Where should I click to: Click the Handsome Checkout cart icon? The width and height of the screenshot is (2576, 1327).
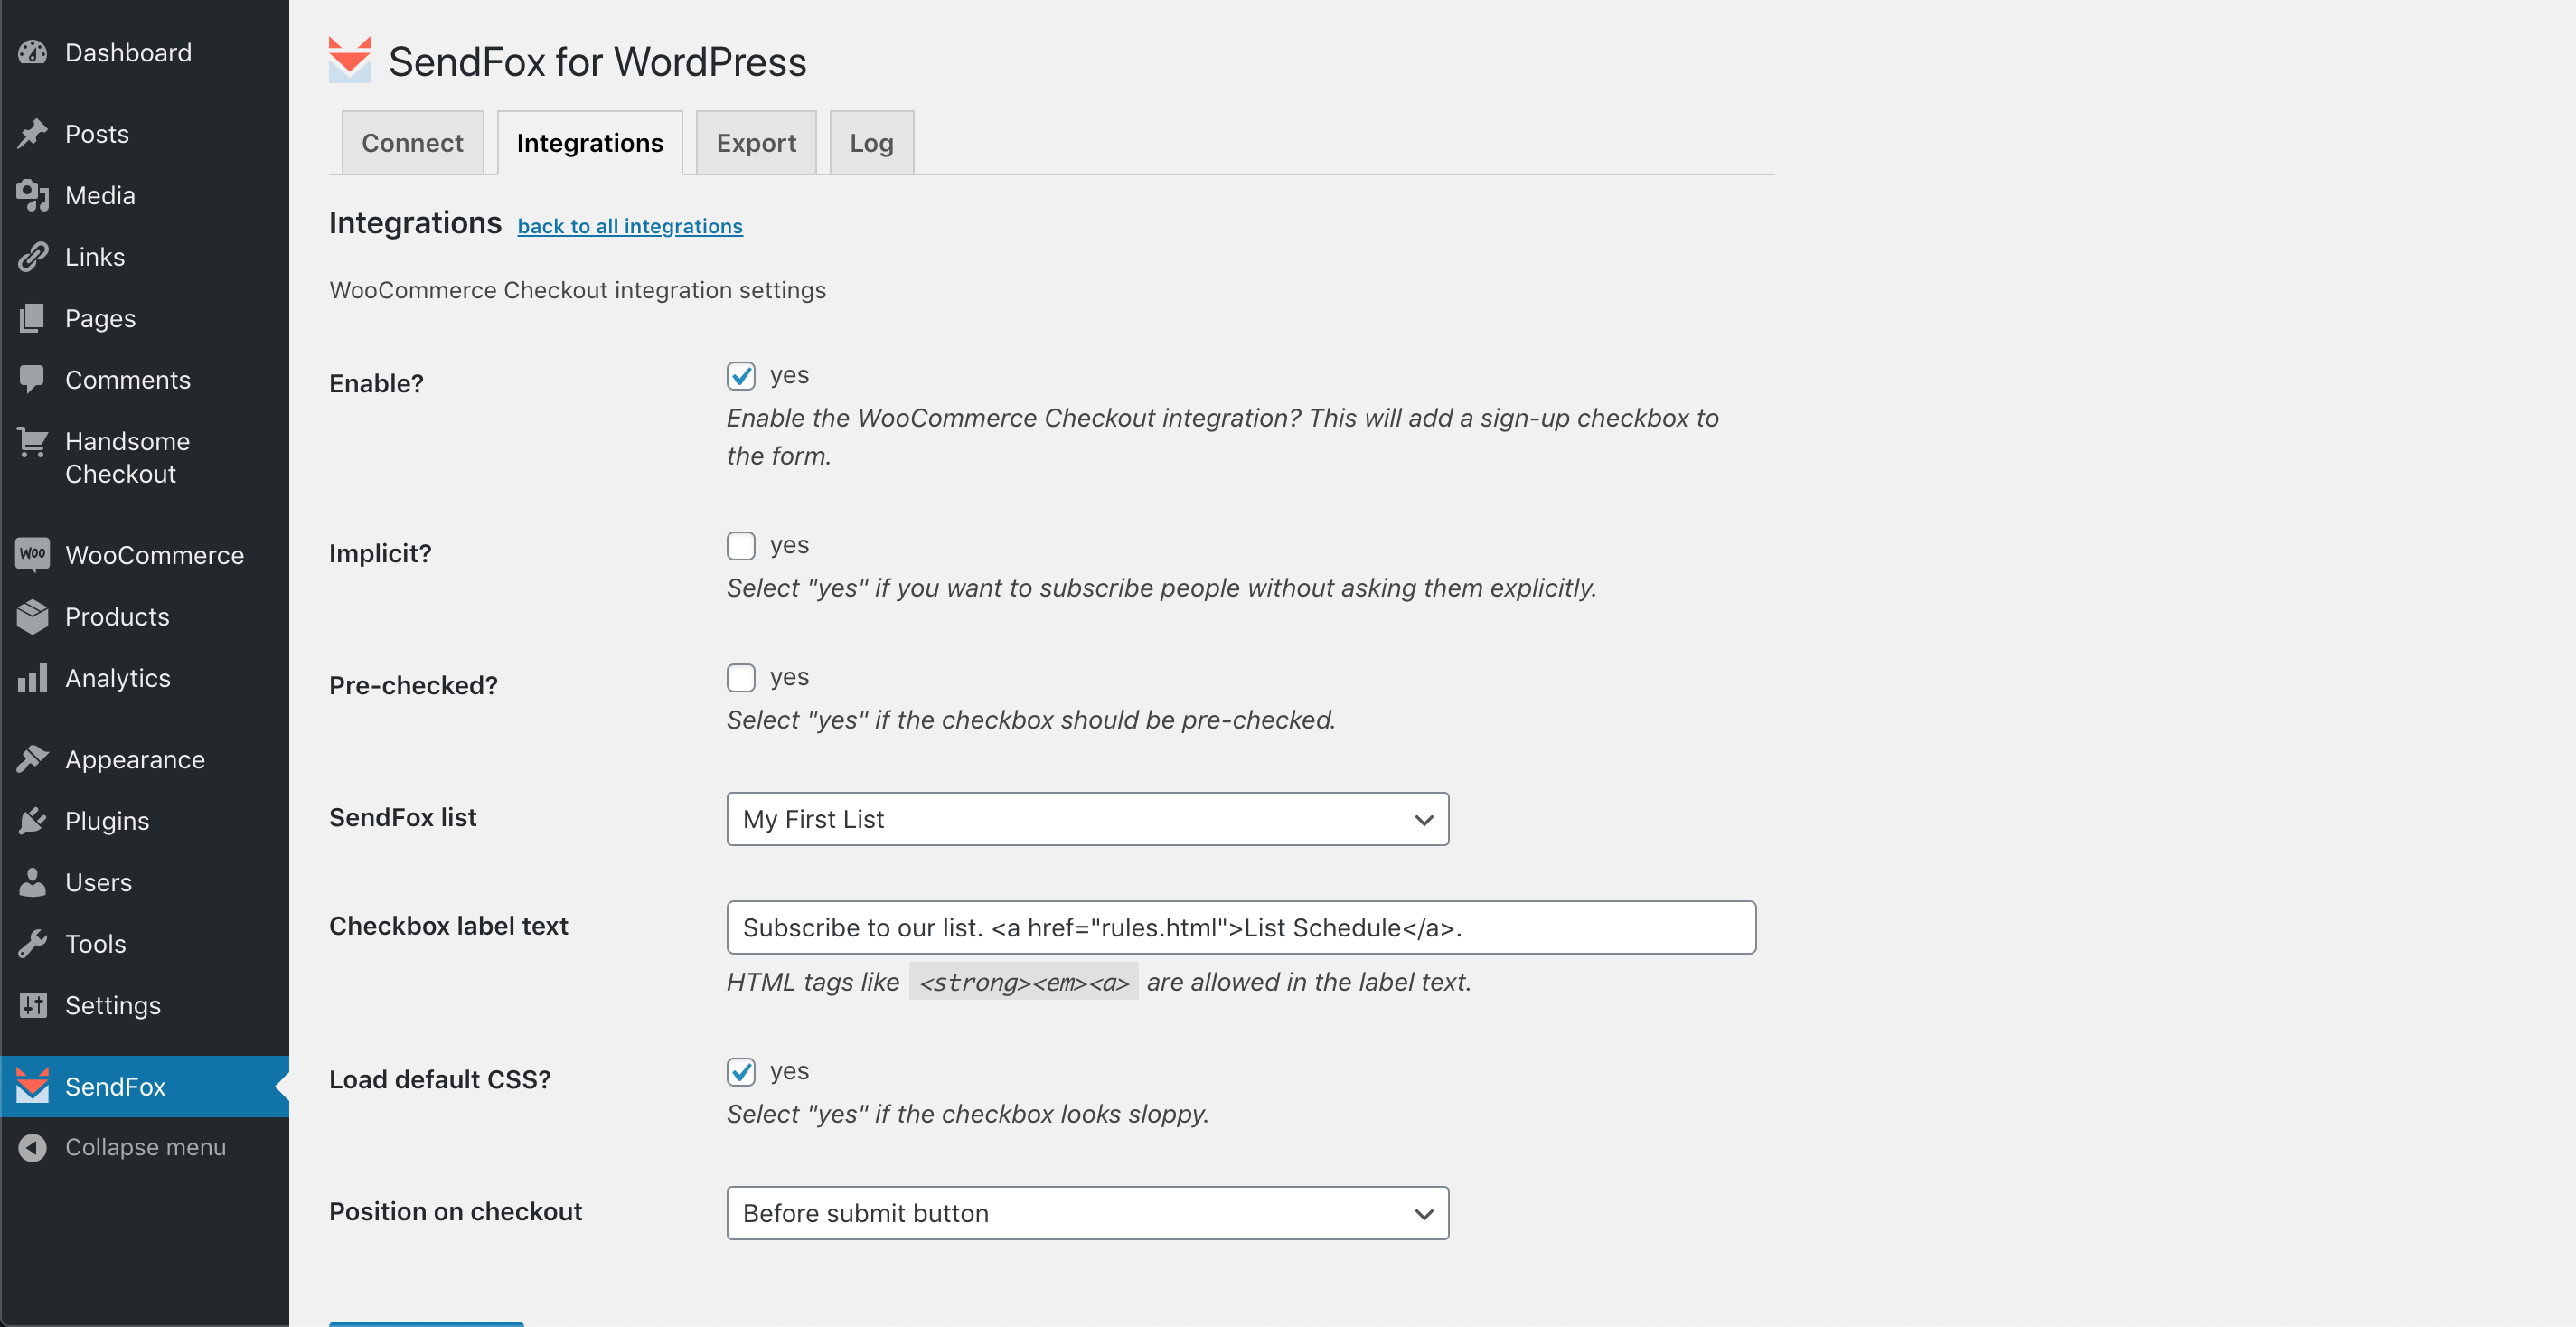tap(33, 442)
